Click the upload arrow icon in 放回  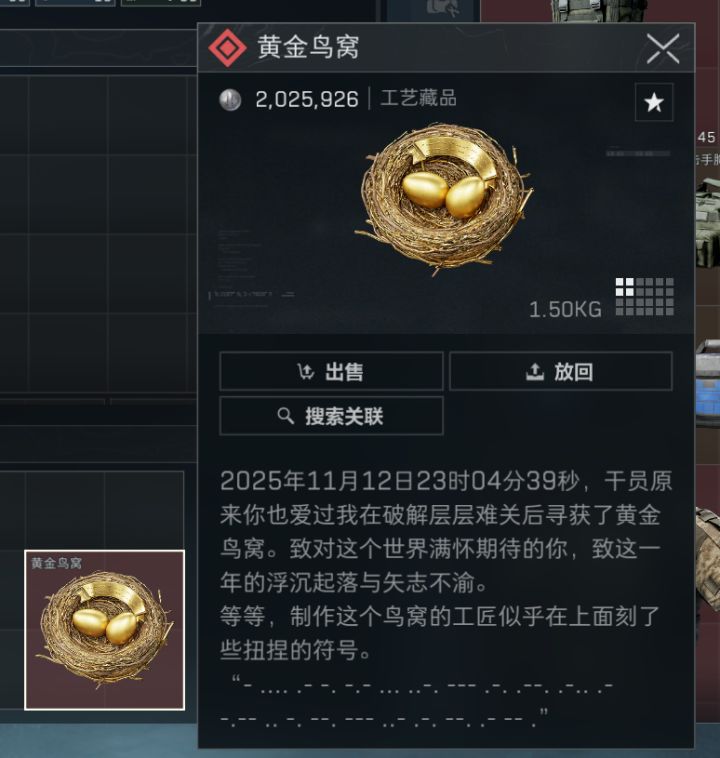[x=535, y=371]
